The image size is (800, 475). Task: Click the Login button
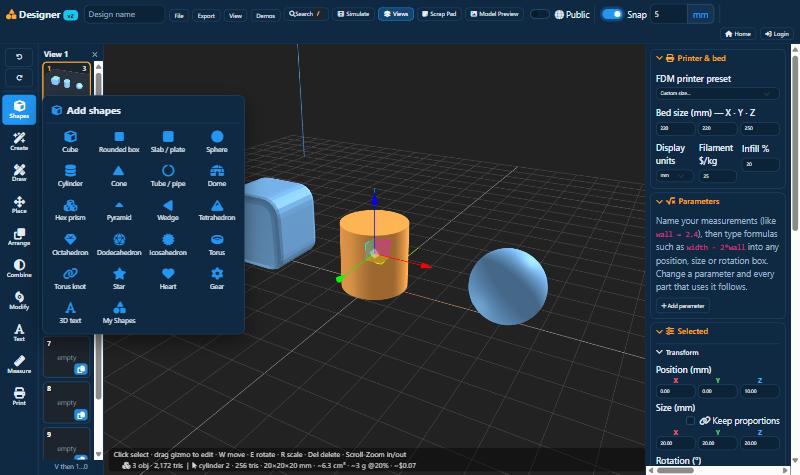click(777, 34)
